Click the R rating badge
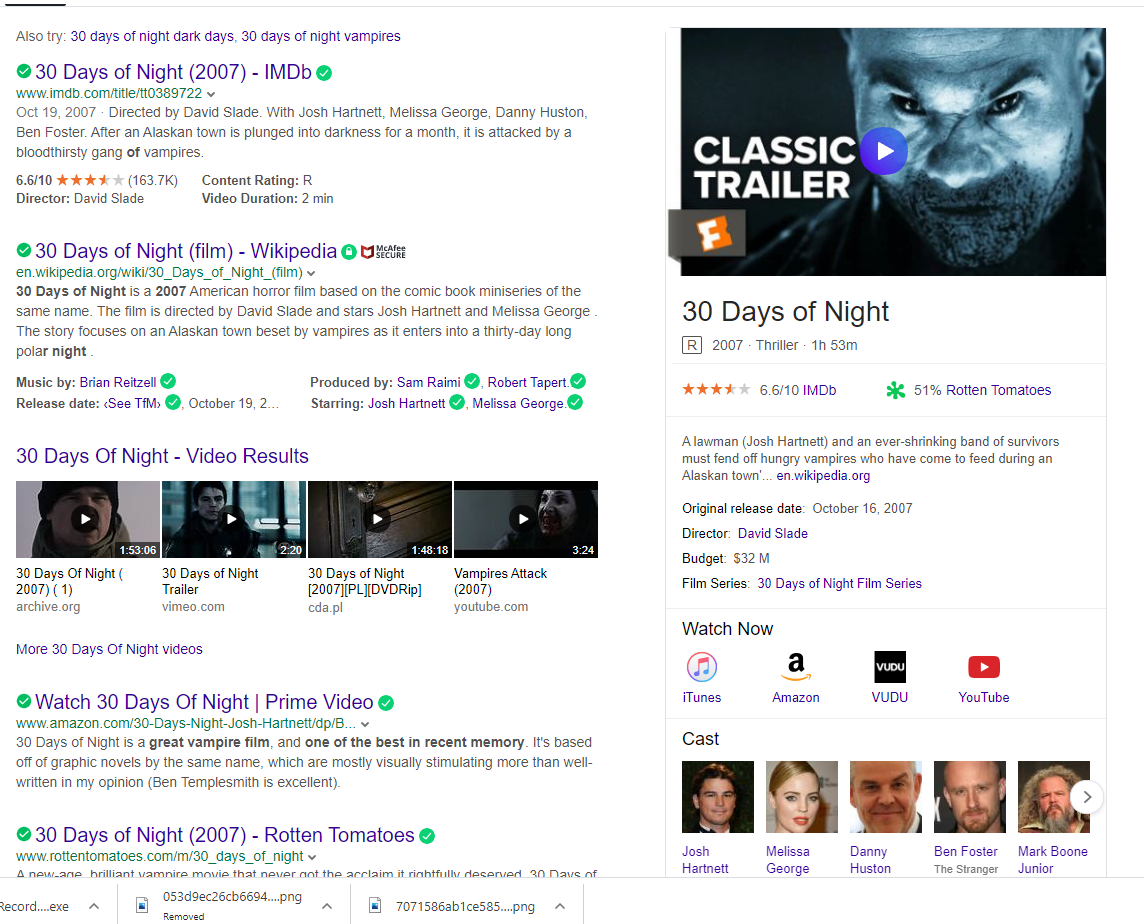Screen dimensions: 1144x924 click(692, 345)
